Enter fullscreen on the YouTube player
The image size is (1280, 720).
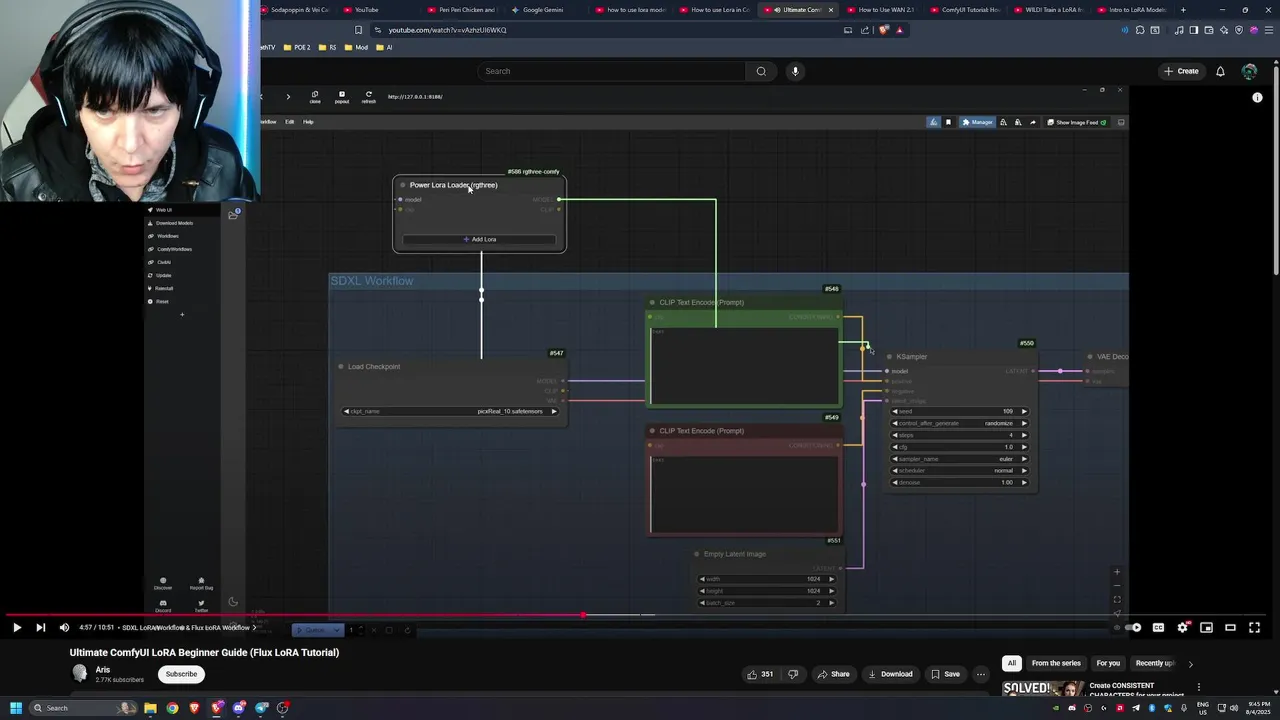point(1254,628)
